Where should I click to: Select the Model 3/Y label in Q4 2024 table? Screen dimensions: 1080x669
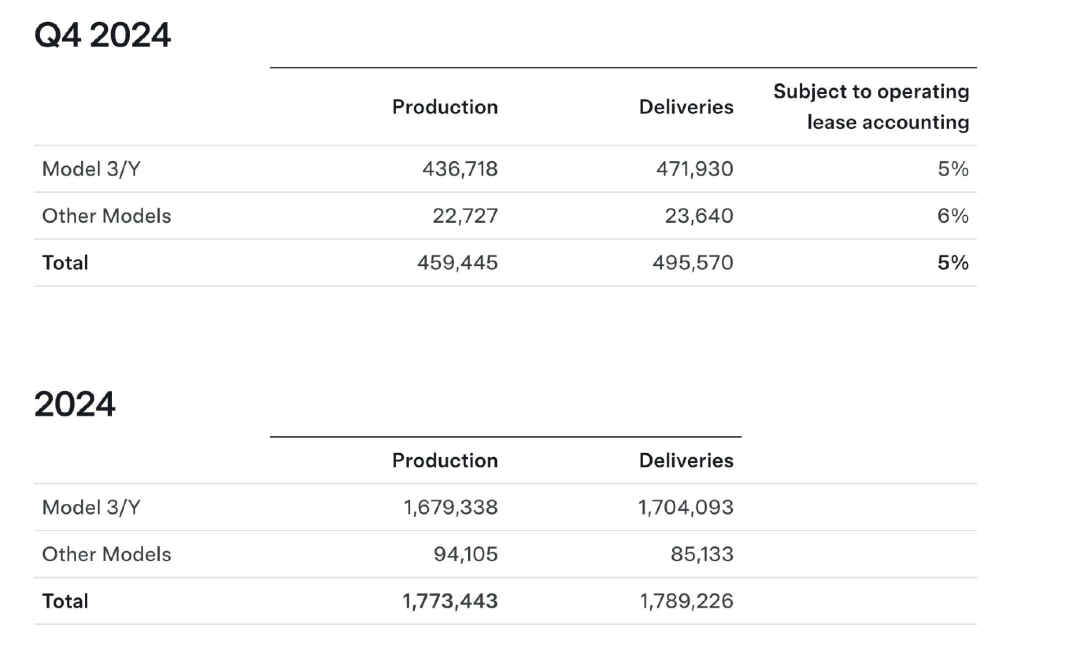coord(91,169)
